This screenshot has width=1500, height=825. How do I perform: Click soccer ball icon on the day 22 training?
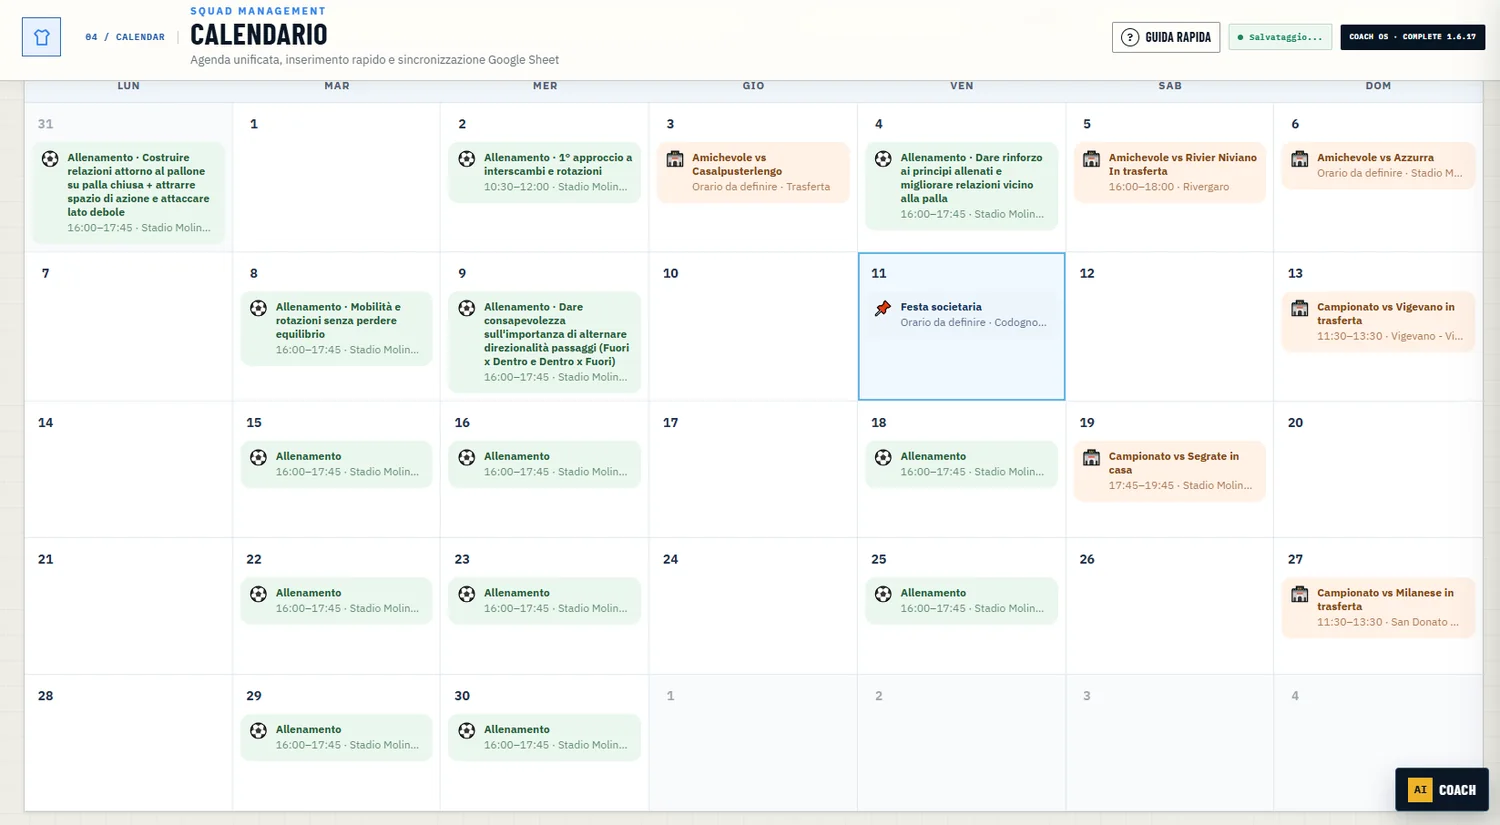[x=259, y=594]
